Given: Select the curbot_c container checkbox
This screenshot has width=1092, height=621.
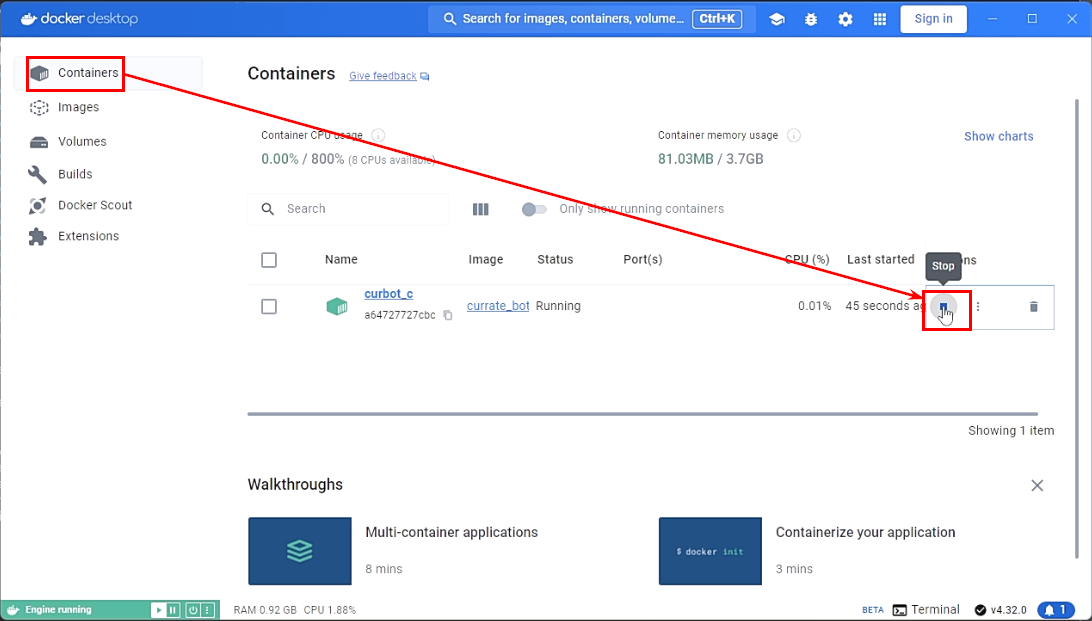Looking at the screenshot, I should pyautogui.click(x=268, y=307).
